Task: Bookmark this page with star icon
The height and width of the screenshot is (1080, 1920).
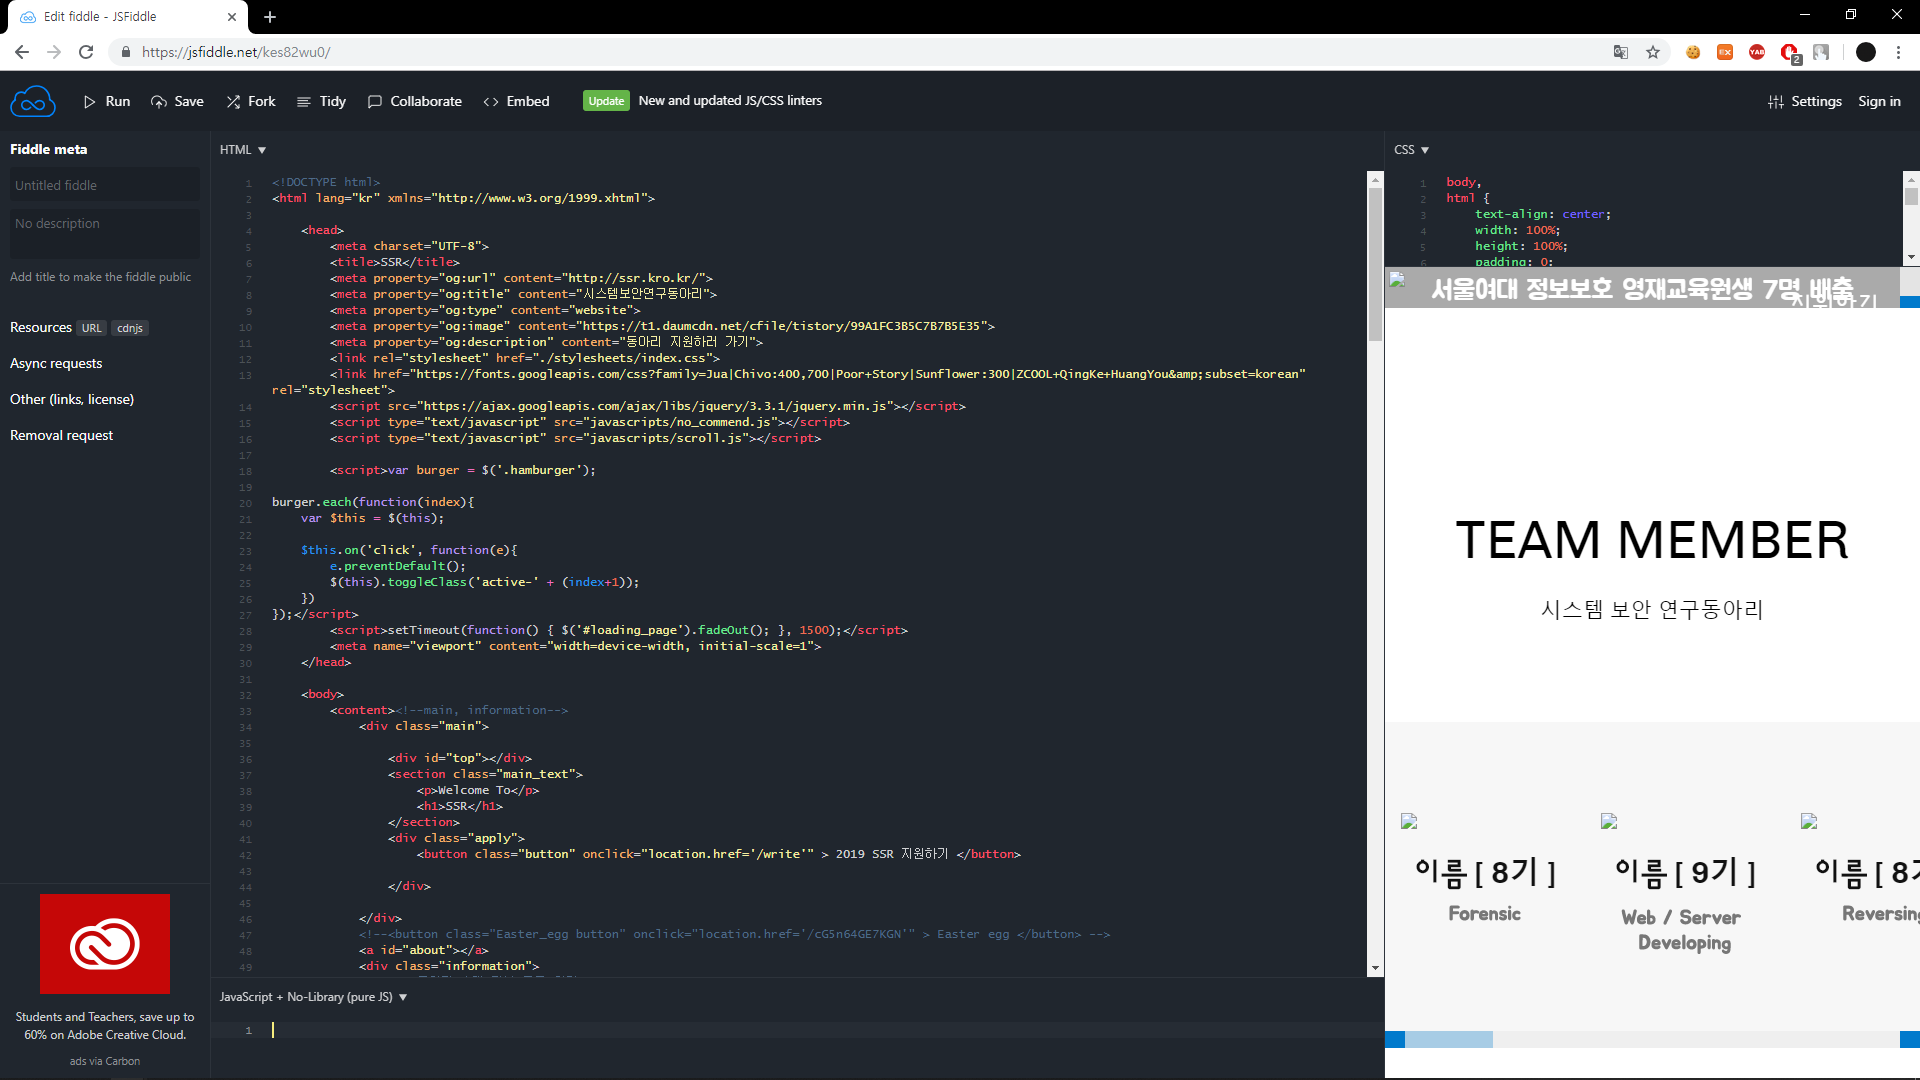Action: (x=1653, y=52)
